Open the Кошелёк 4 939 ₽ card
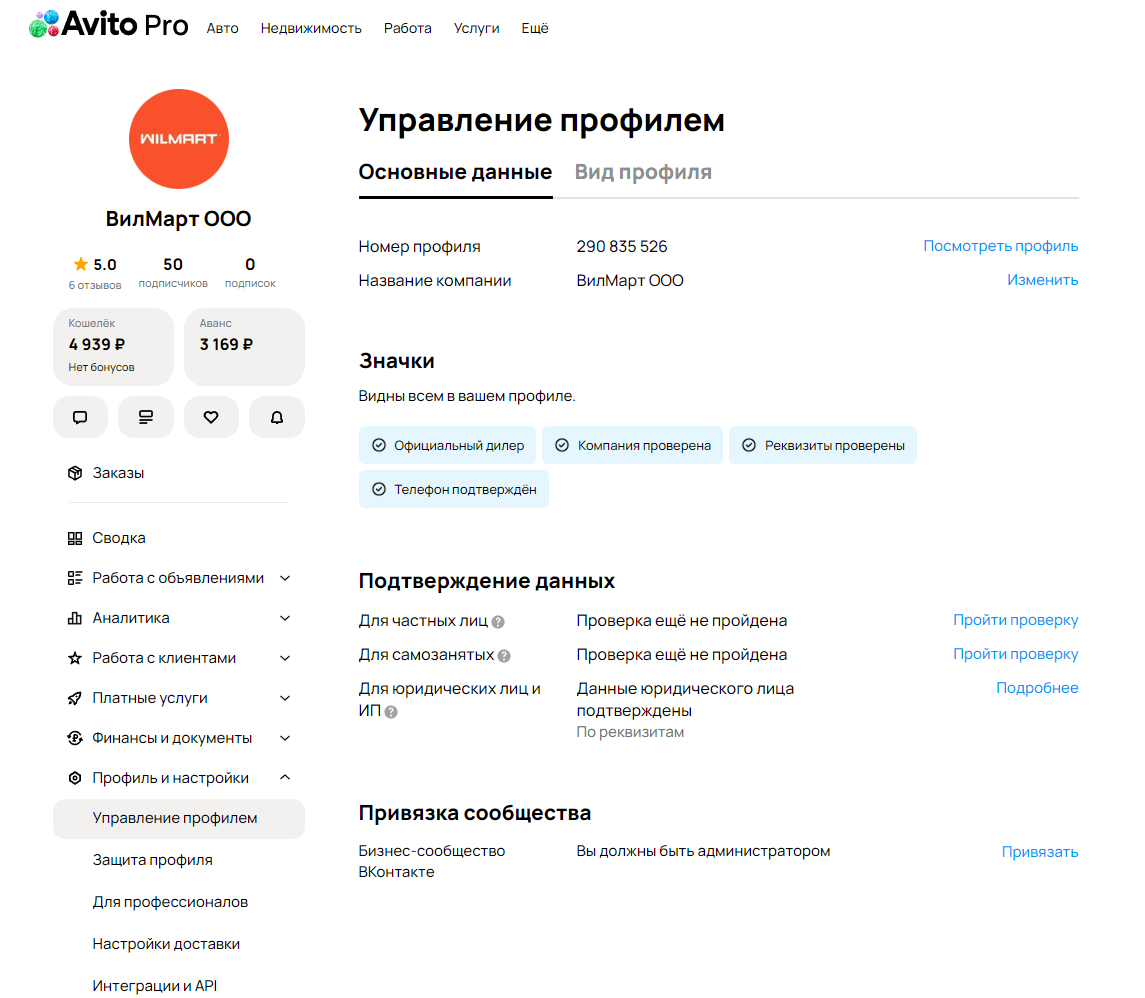The width and height of the screenshot is (1145, 998). tap(113, 347)
